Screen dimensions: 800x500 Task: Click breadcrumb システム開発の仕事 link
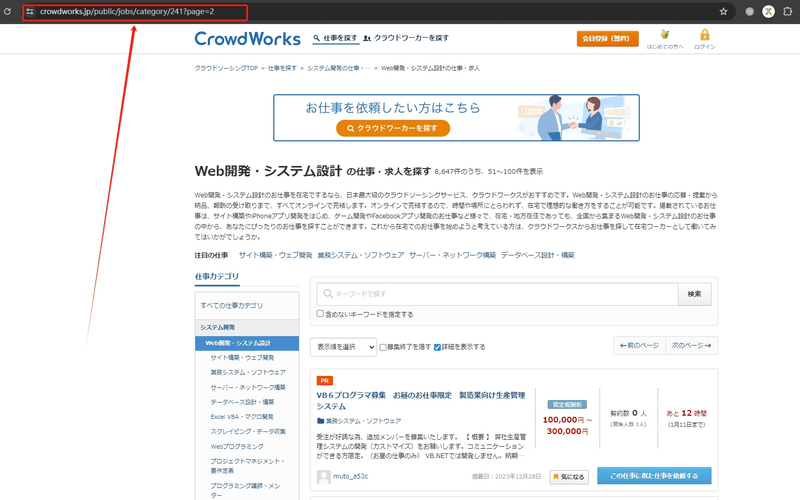(338, 68)
